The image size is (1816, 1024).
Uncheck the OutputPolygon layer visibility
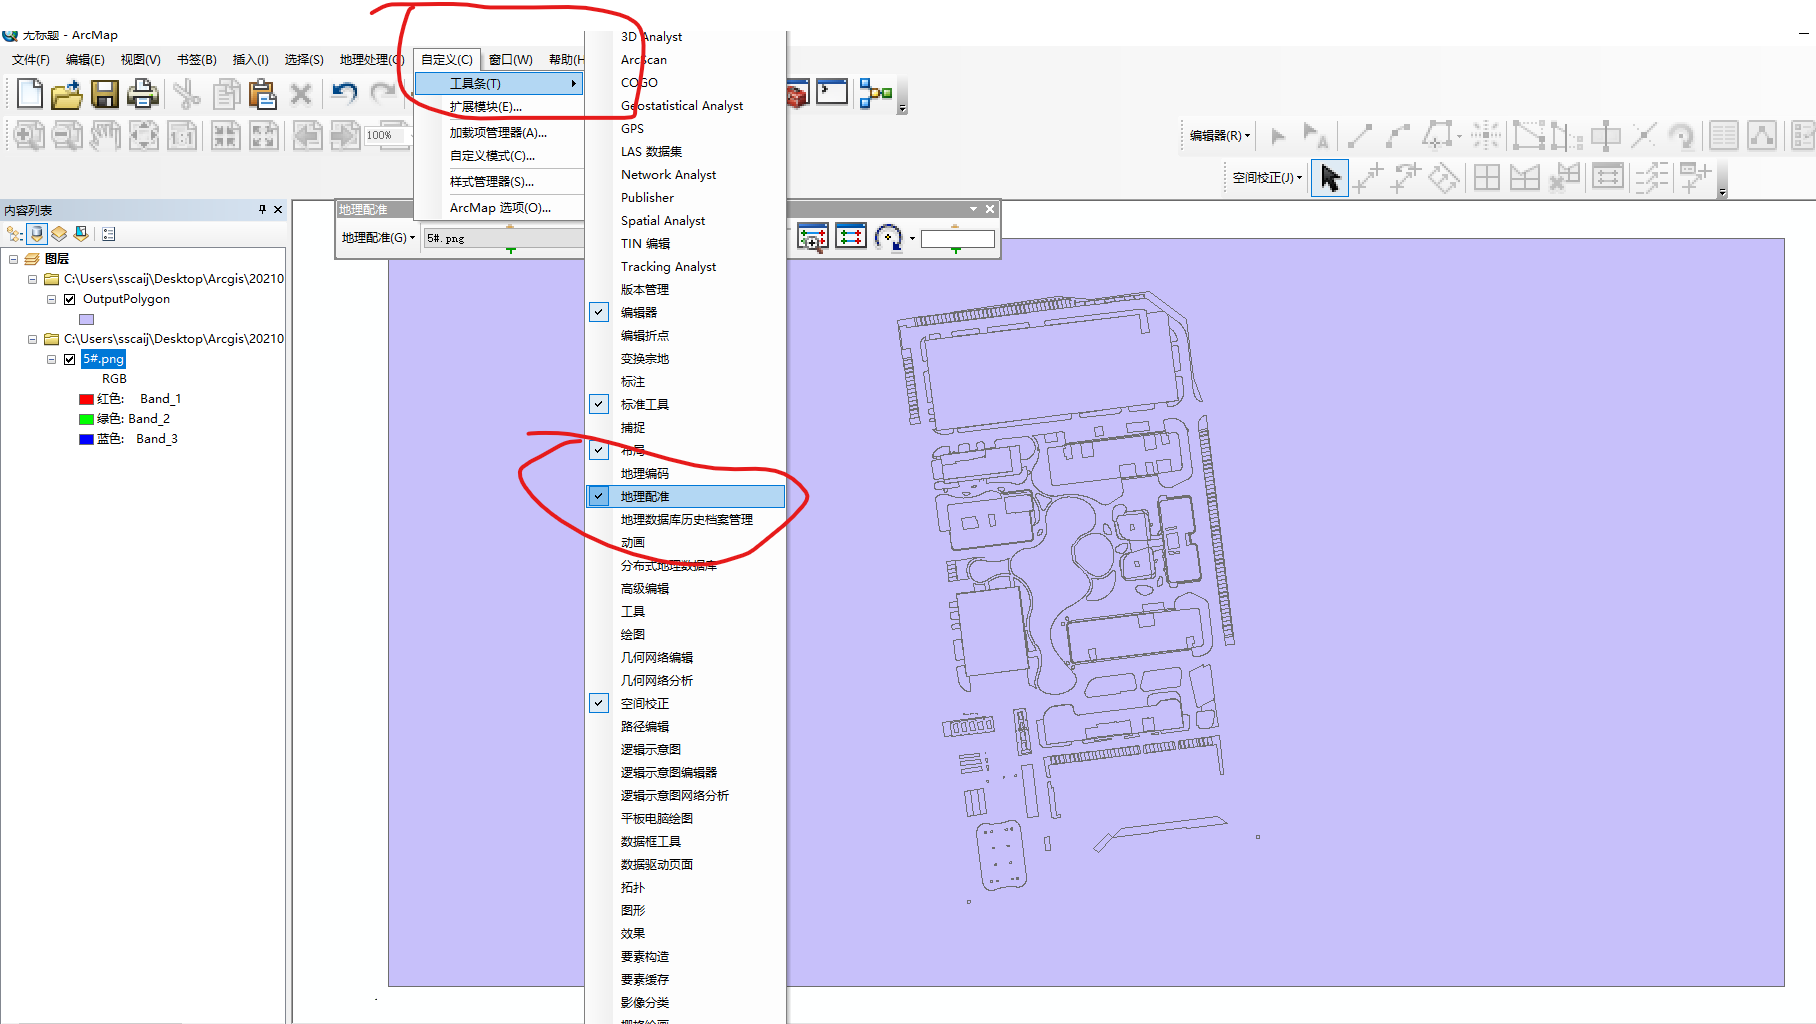[69, 298]
